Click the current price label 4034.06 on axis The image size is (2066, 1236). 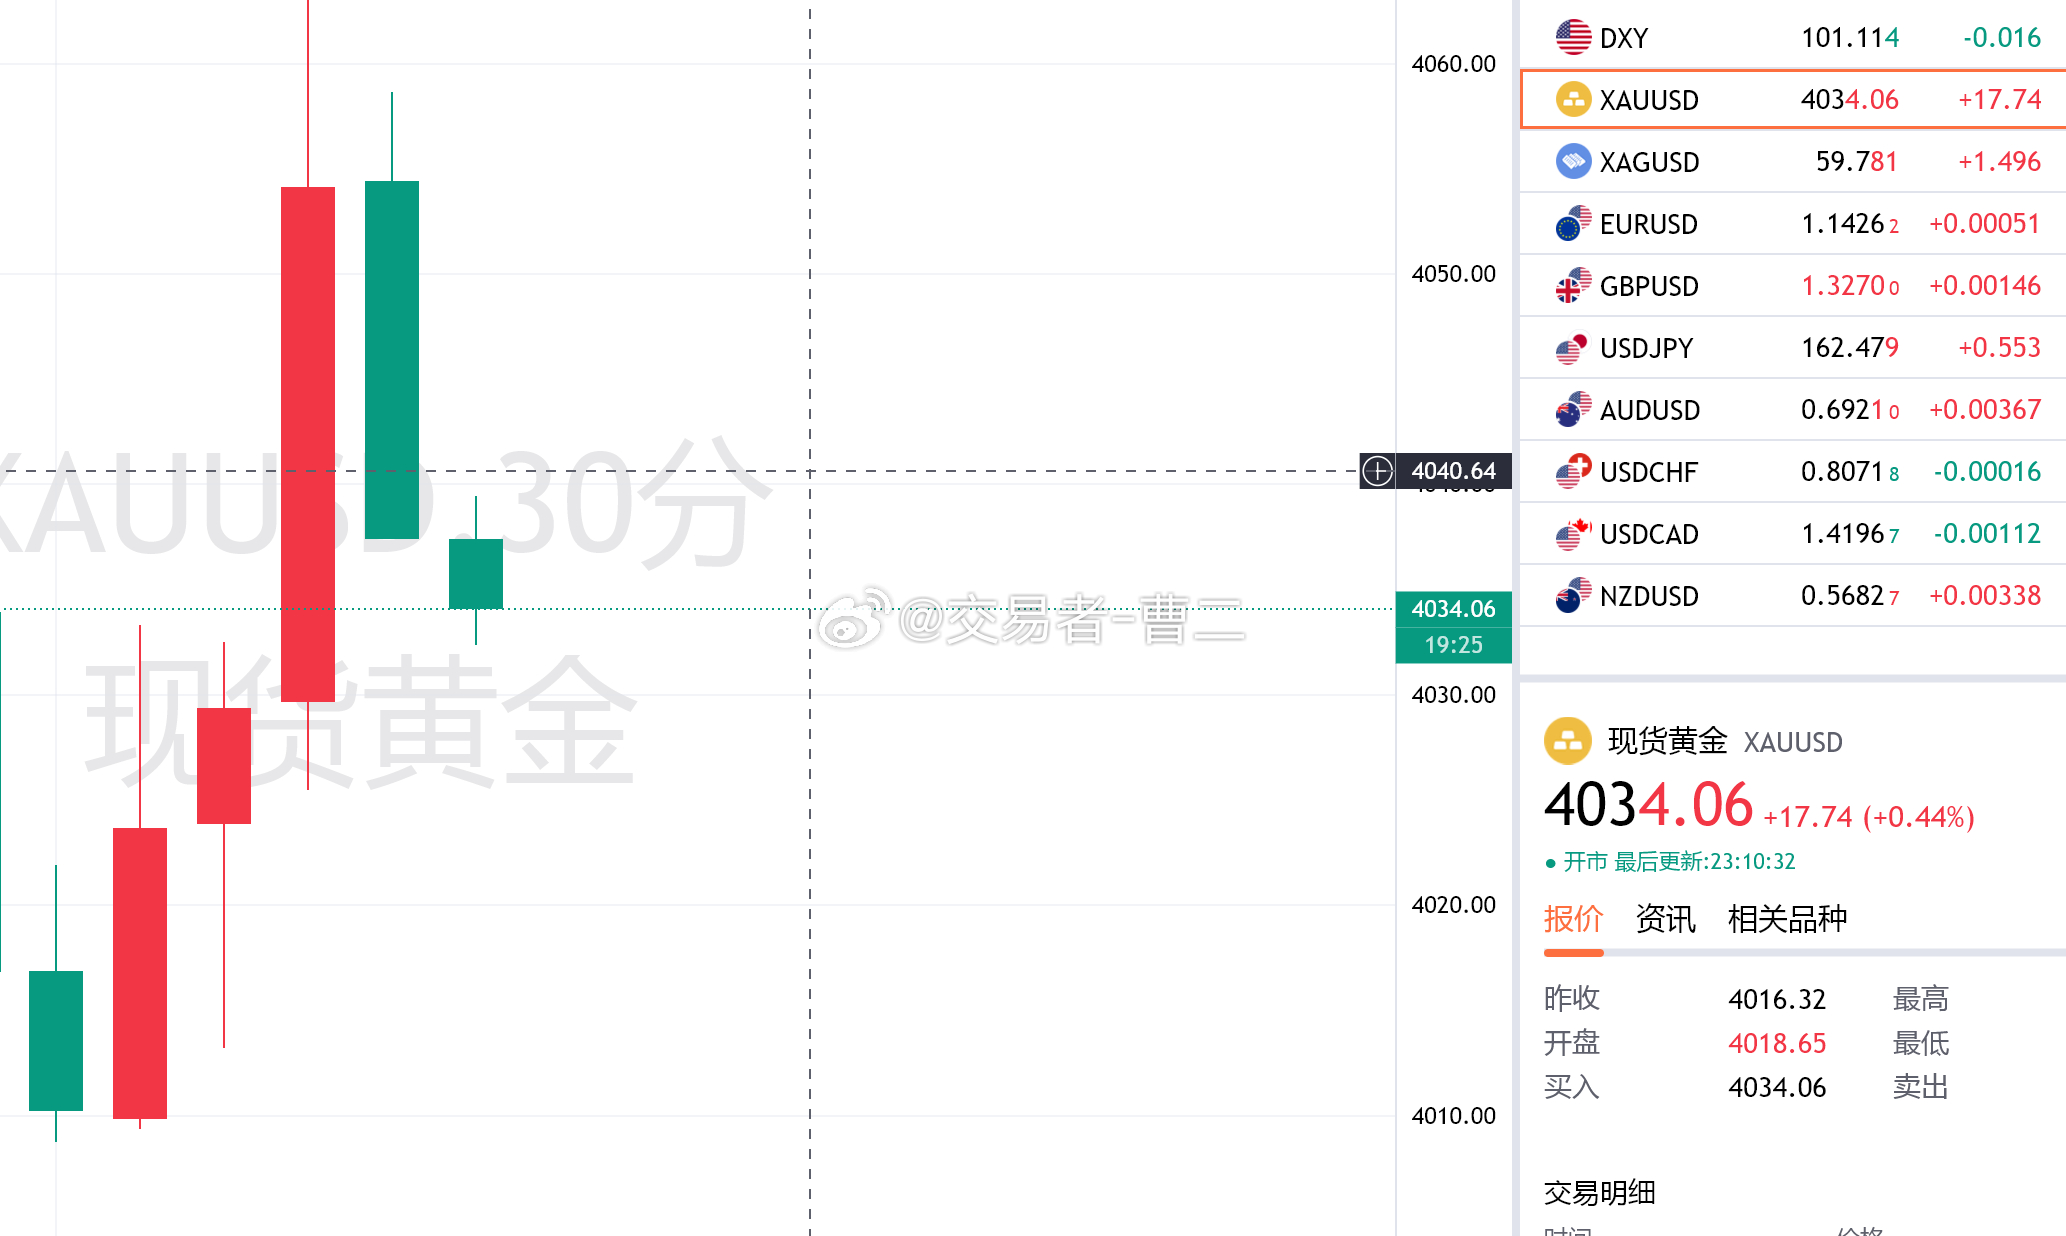(x=1453, y=609)
